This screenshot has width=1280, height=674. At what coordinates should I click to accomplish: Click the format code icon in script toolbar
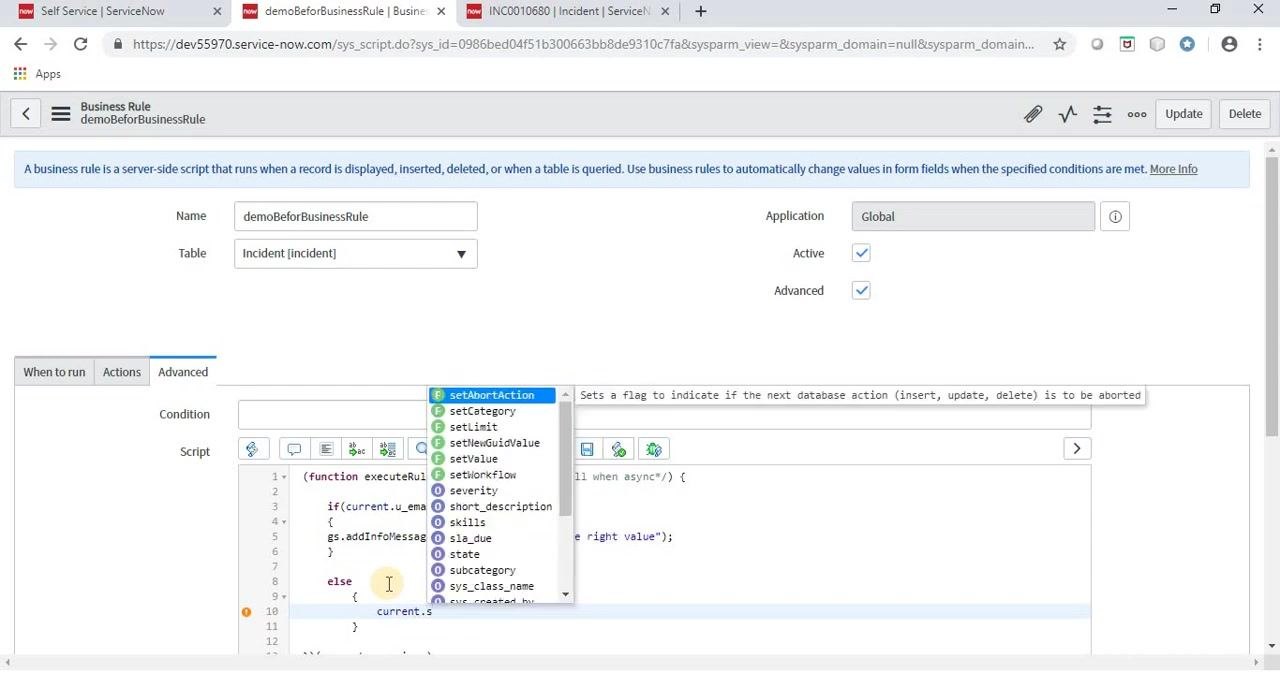click(x=325, y=449)
